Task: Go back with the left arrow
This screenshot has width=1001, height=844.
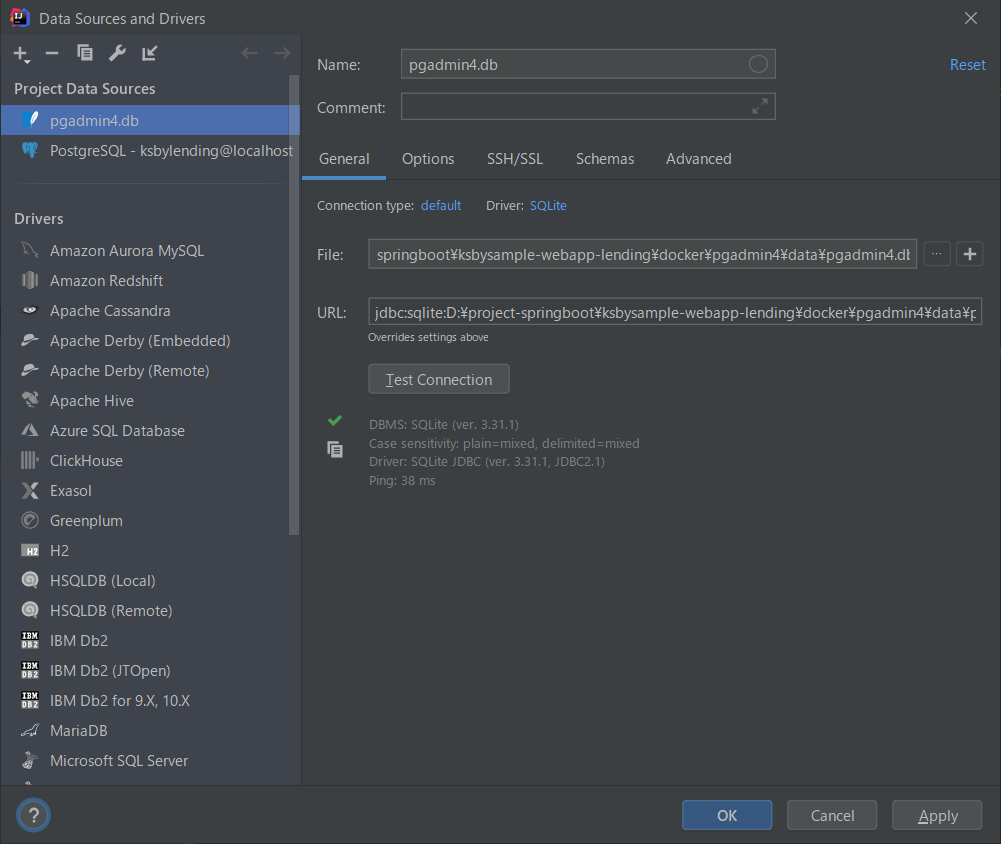Action: pos(249,53)
